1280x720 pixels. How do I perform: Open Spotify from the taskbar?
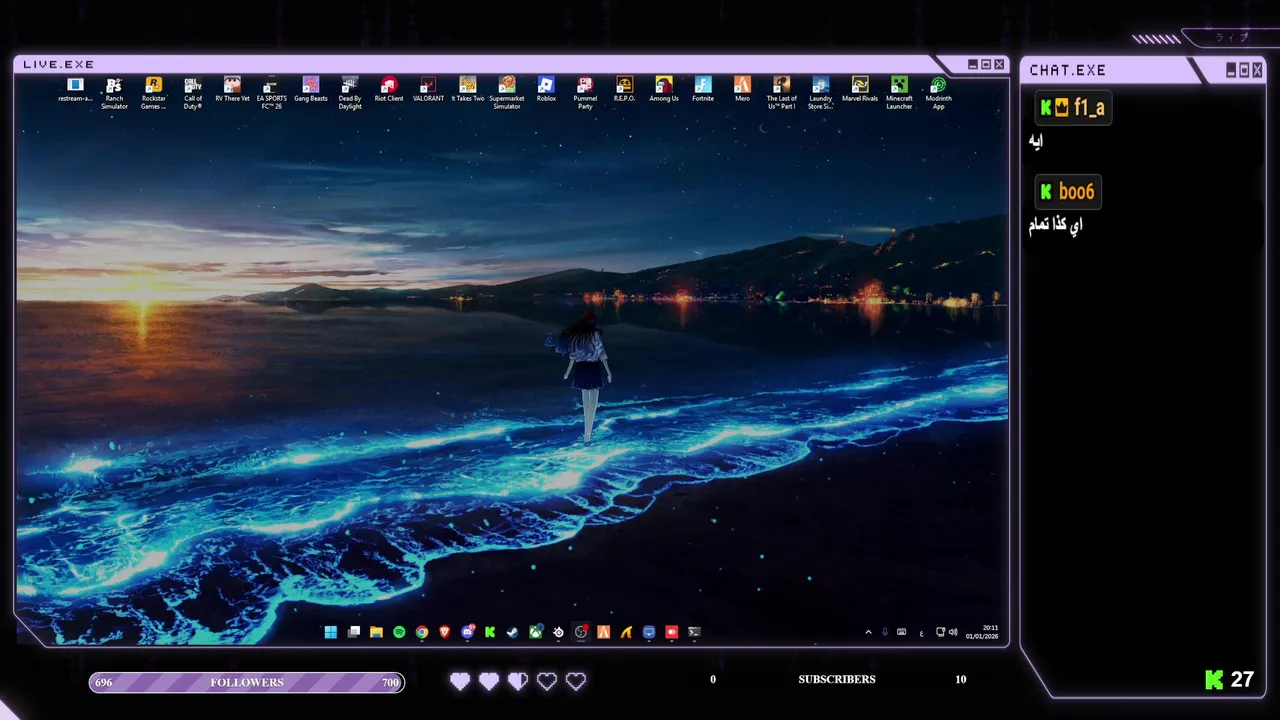click(399, 632)
